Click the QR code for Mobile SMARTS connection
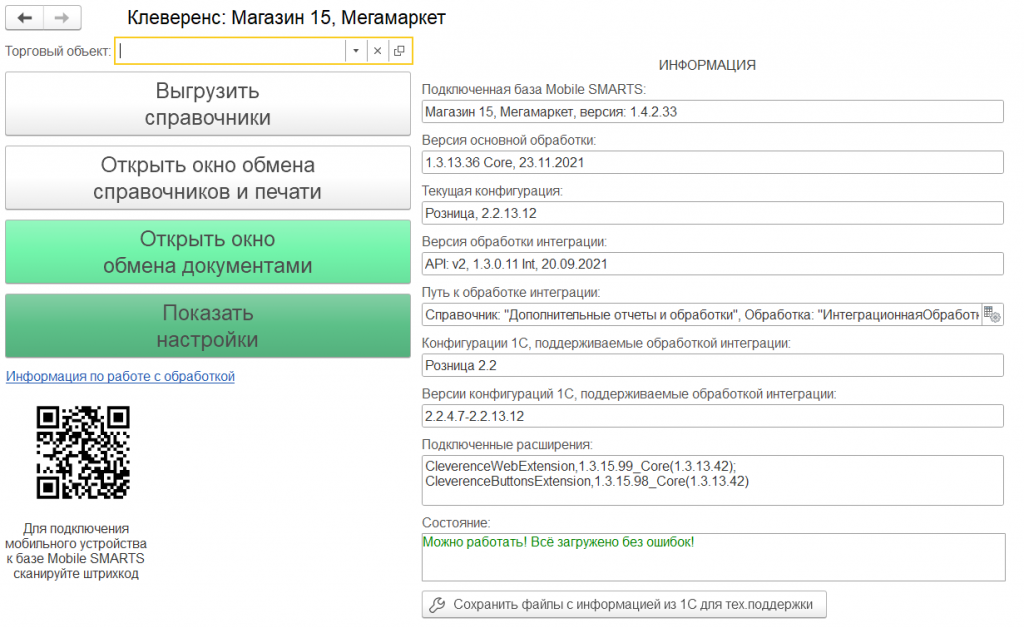Viewport: 1024px width, 628px height. click(x=83, y=452)
